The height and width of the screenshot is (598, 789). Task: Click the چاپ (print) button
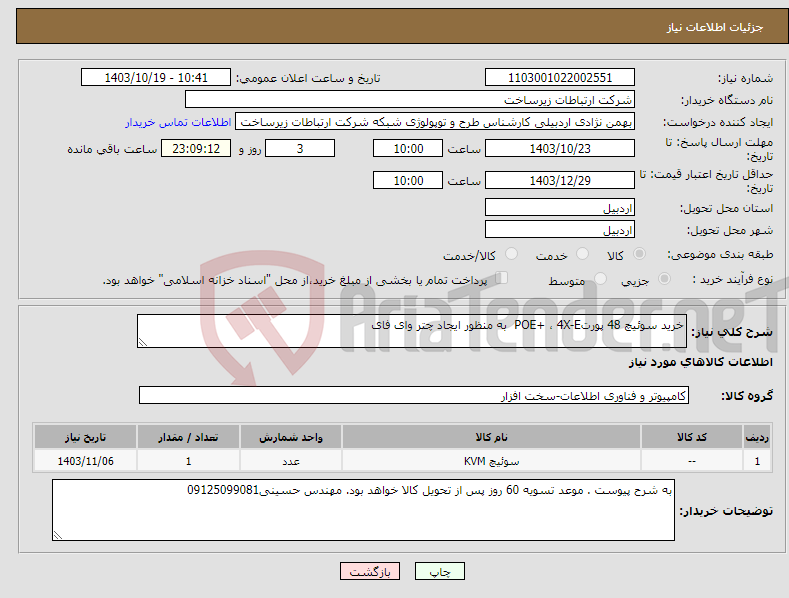click(x=439, y=571)
